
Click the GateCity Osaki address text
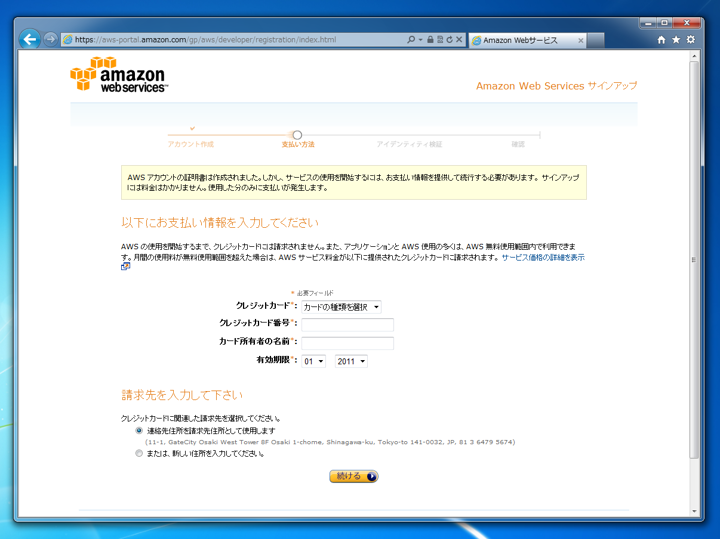click(x=330, y=442)
